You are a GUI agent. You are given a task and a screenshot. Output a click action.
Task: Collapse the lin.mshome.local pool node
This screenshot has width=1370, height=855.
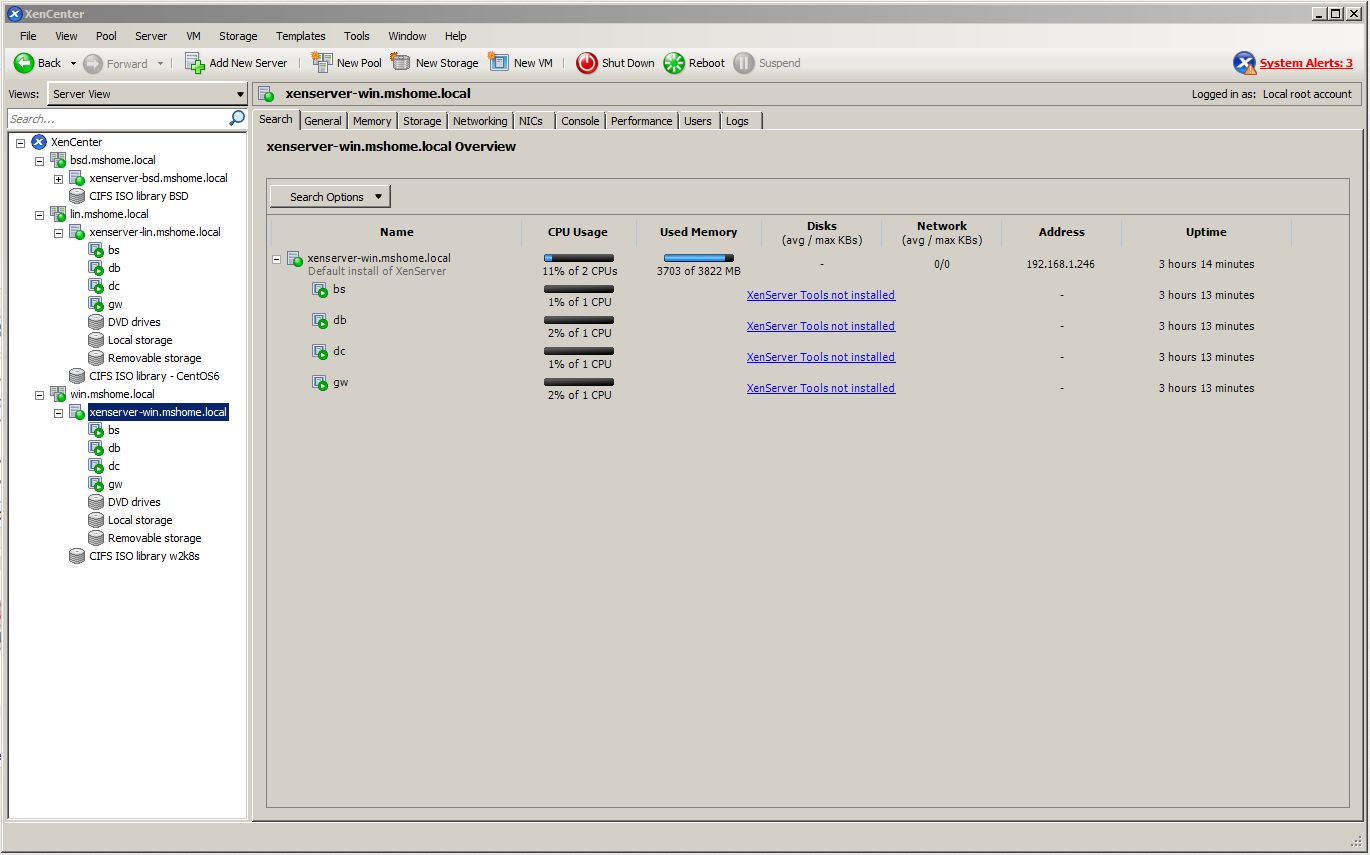tap(40, 215)
